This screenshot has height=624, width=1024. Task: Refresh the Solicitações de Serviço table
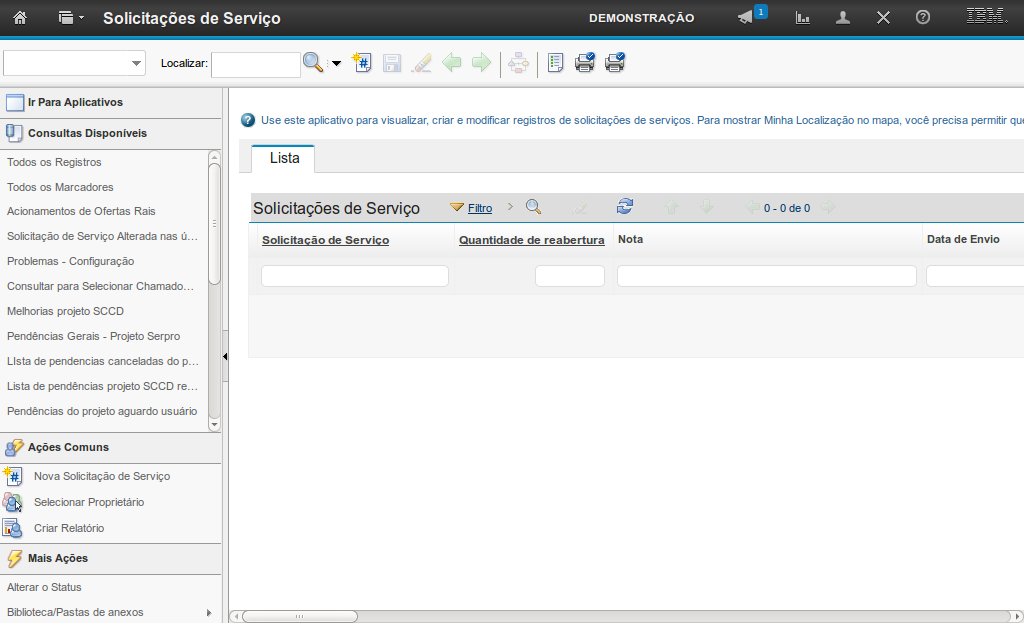coord(625,207)
